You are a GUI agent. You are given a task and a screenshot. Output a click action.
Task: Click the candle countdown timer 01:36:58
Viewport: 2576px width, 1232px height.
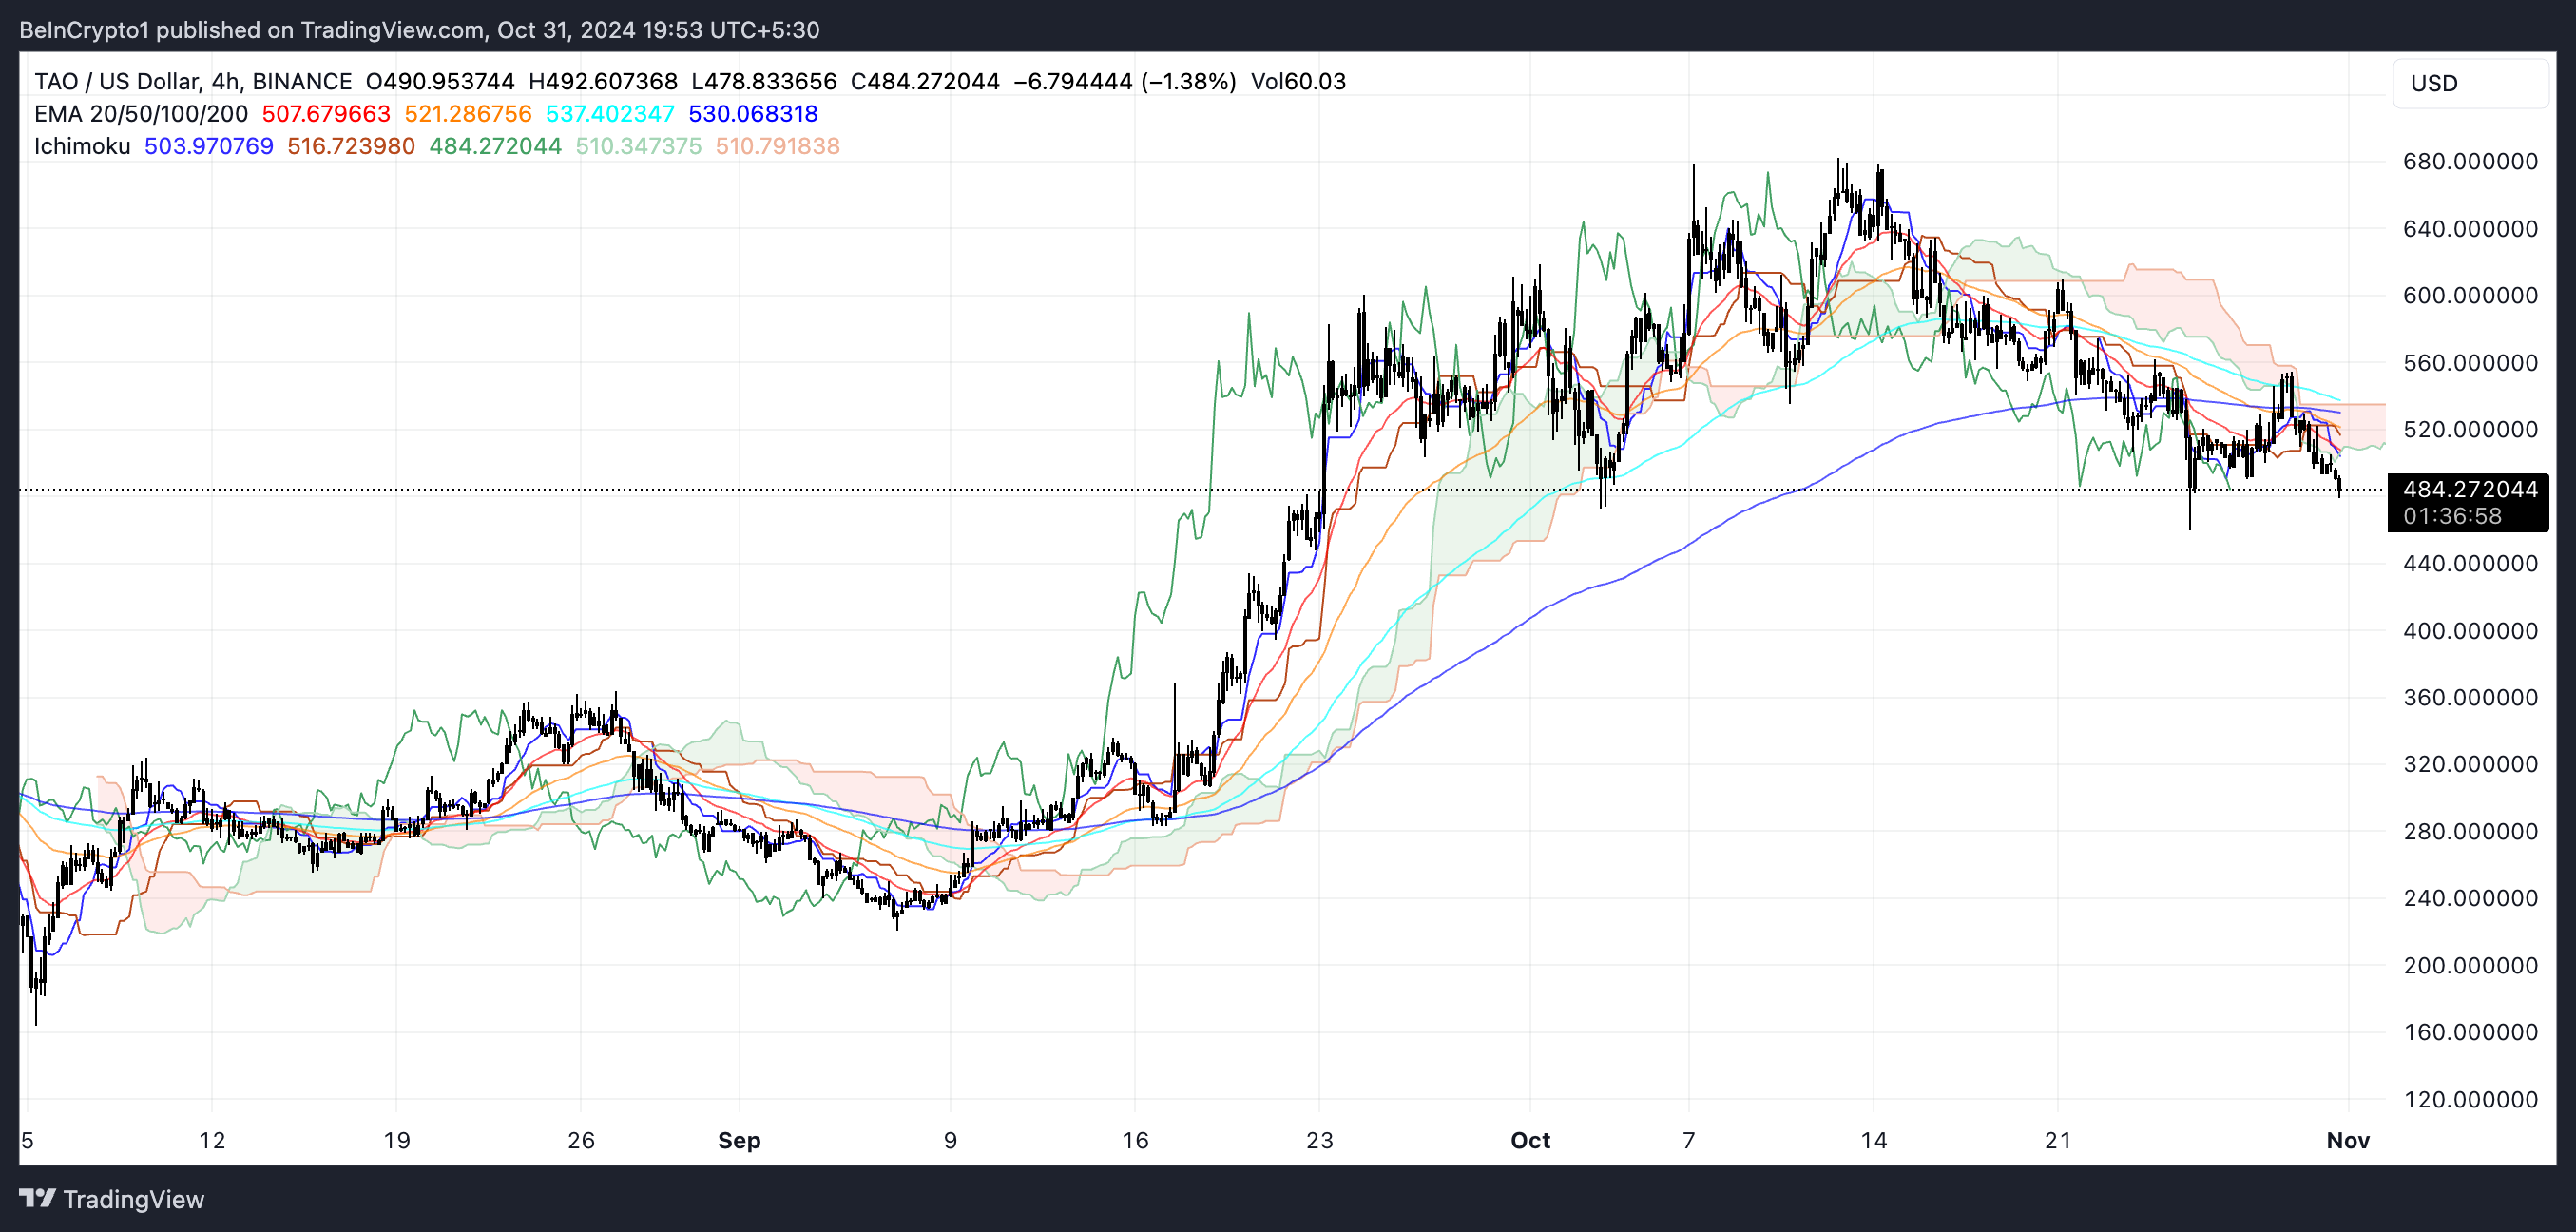(x=2452, y=516)
